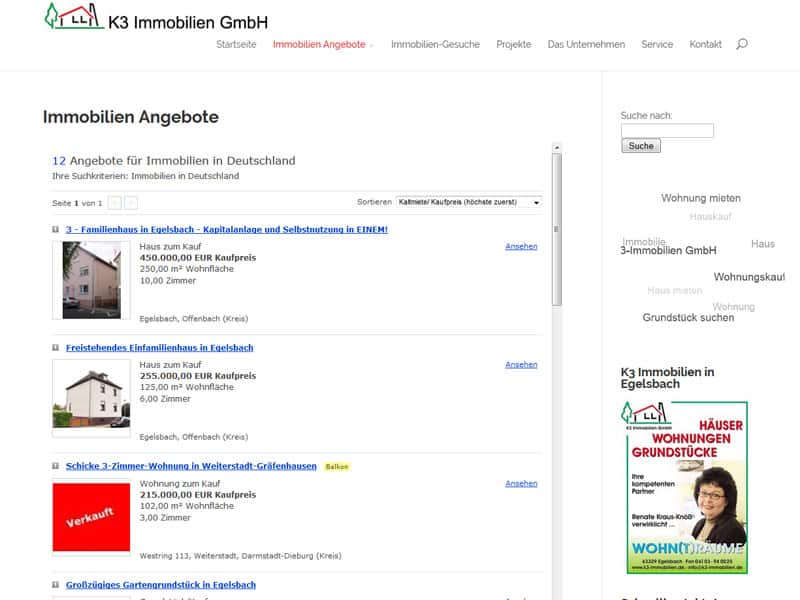
Task: Go to next results page arrow
Action: tap(131, 203)
